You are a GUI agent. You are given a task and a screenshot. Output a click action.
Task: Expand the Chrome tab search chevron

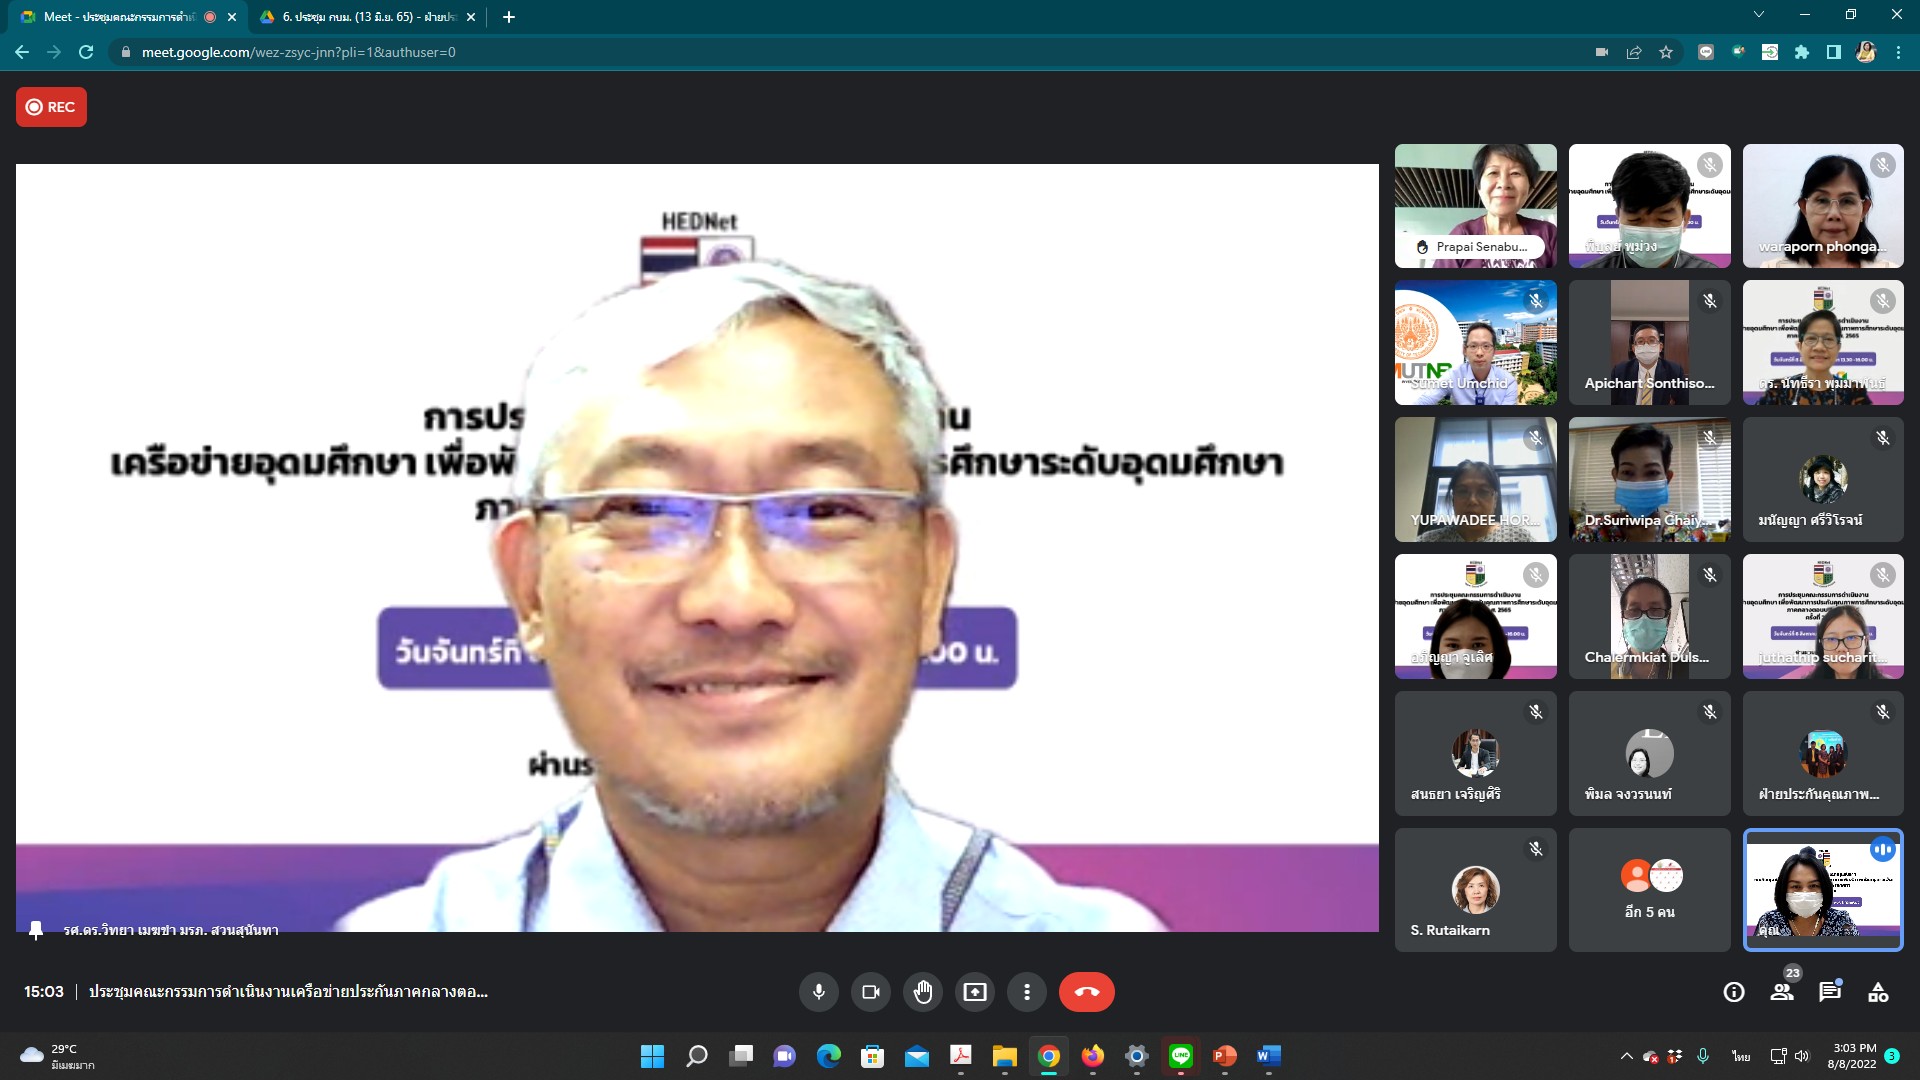click(1758, 15)
